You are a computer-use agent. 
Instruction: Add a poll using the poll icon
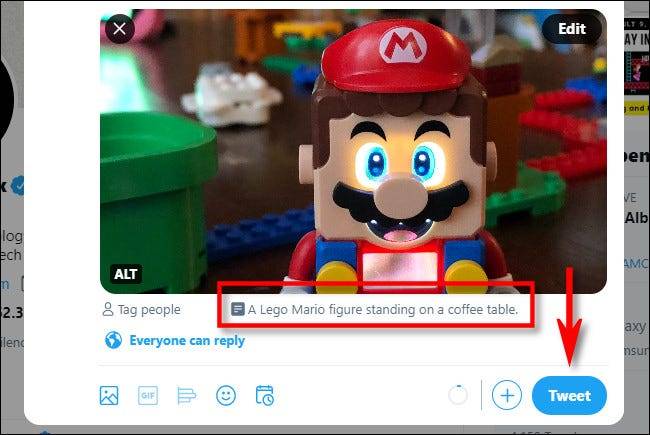(x=187, y=396)
